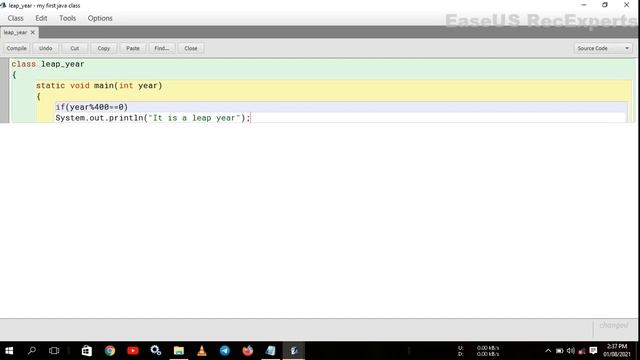The width and height of the screenshot is (640, 360).
Task: Click the editor's left line-number margin
Action: (4, 90)
